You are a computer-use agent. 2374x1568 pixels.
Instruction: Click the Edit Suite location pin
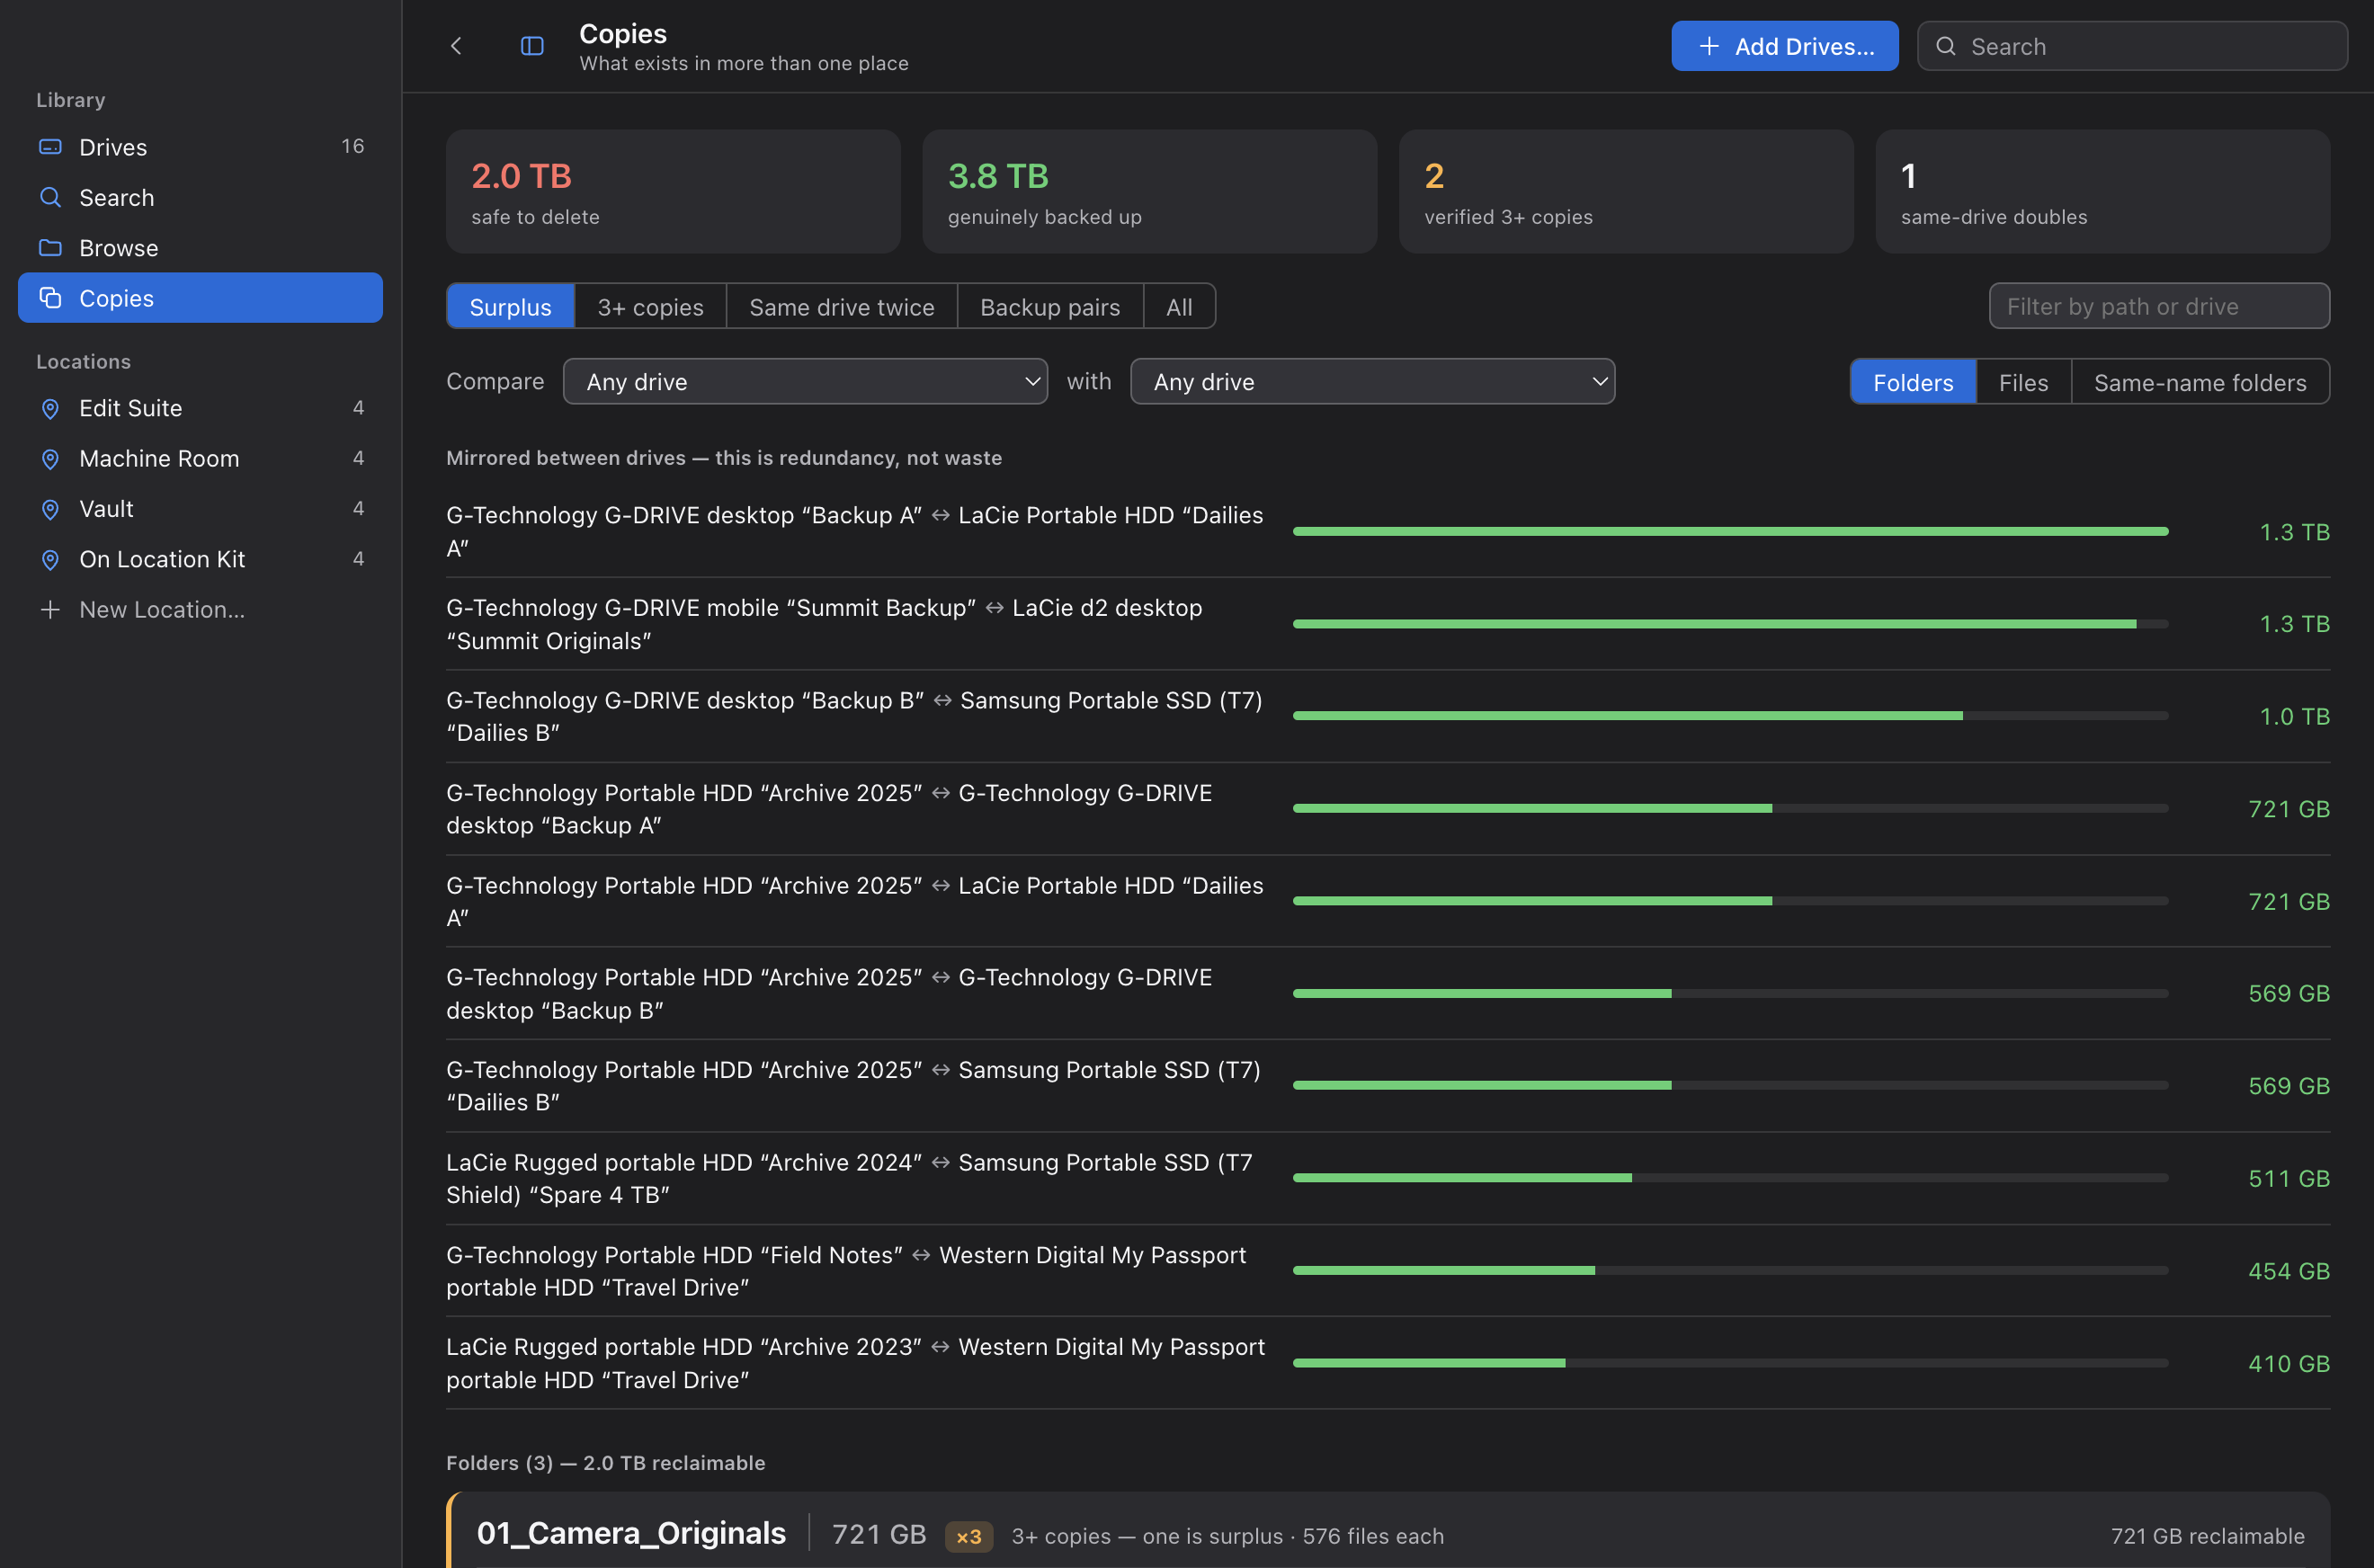50,408
